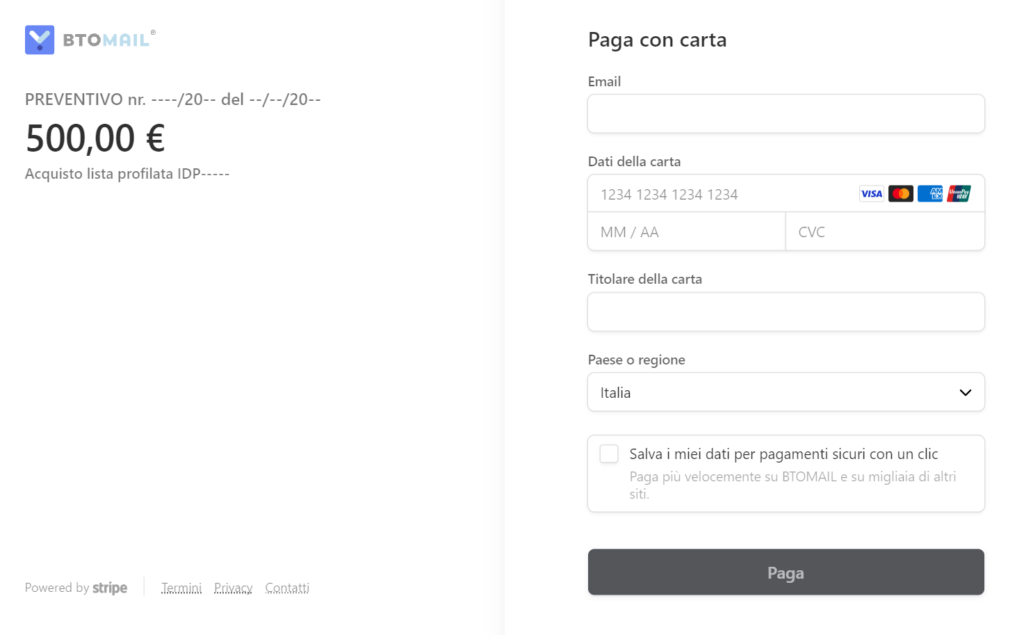Open the Paese o regione dropdown
The width and height of the screenshot is (1024, 635).
pos(785,393)
